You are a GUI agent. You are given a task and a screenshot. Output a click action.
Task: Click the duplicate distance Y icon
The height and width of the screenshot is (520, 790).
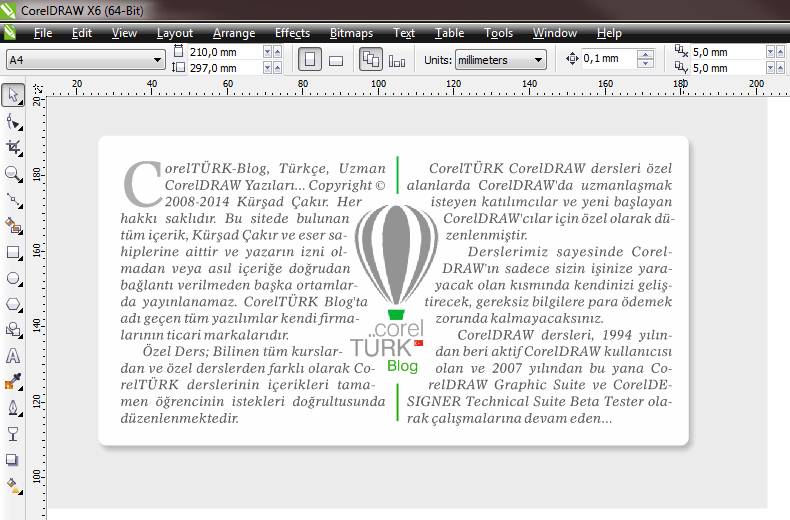681,67
